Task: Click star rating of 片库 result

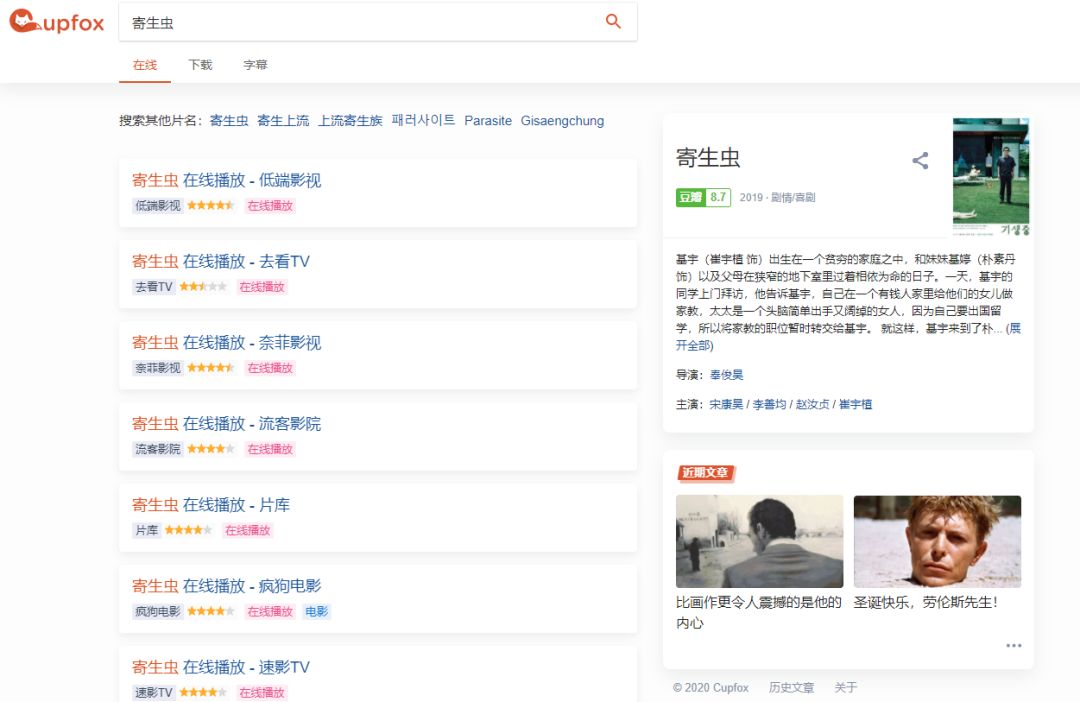Action: pyautogui.click(x=189, y=530)
